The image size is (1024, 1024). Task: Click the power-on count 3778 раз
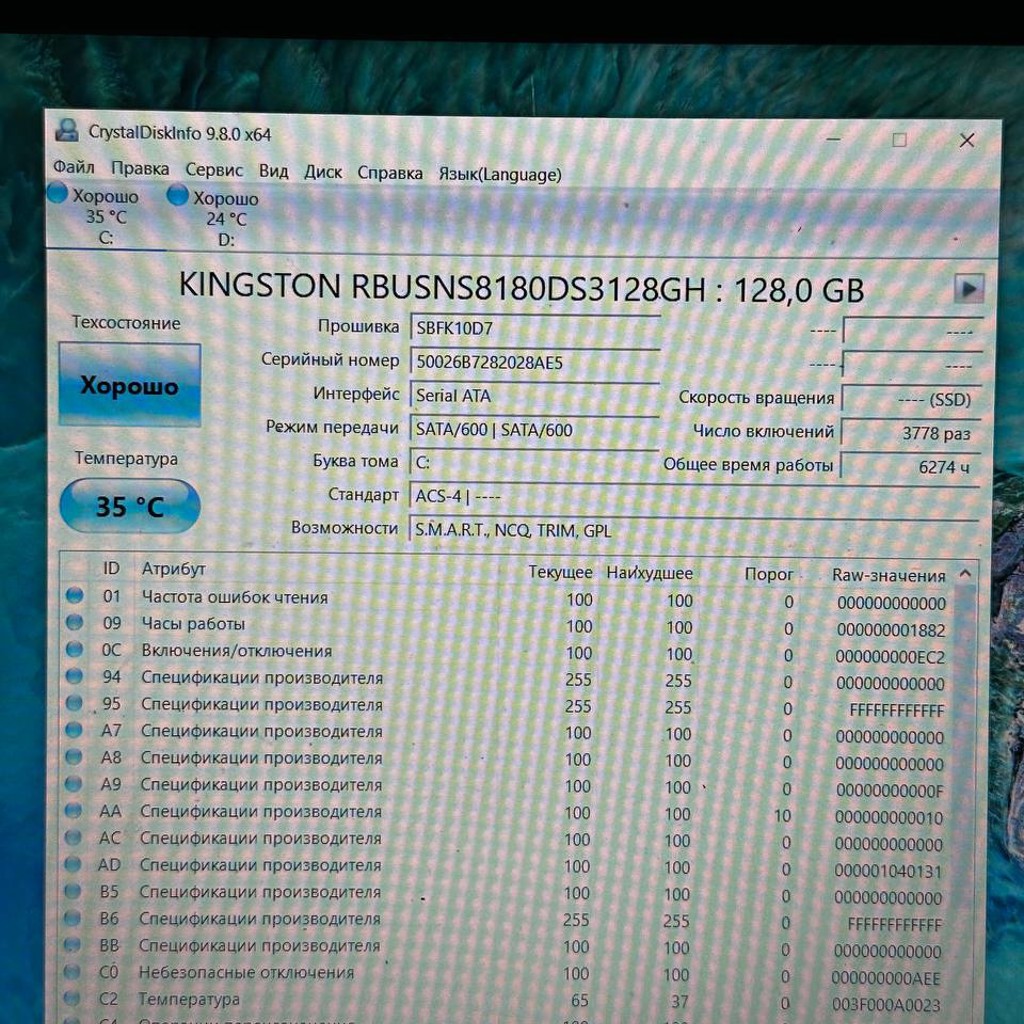(912, 433)
